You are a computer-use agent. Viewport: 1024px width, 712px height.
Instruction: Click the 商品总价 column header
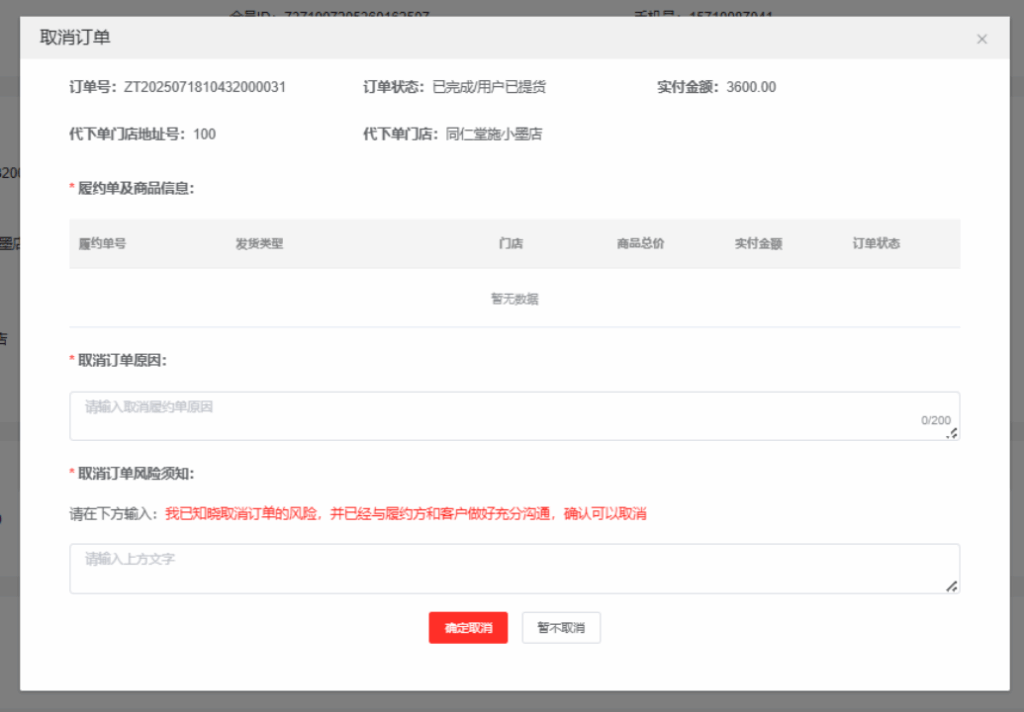point(641,243)
